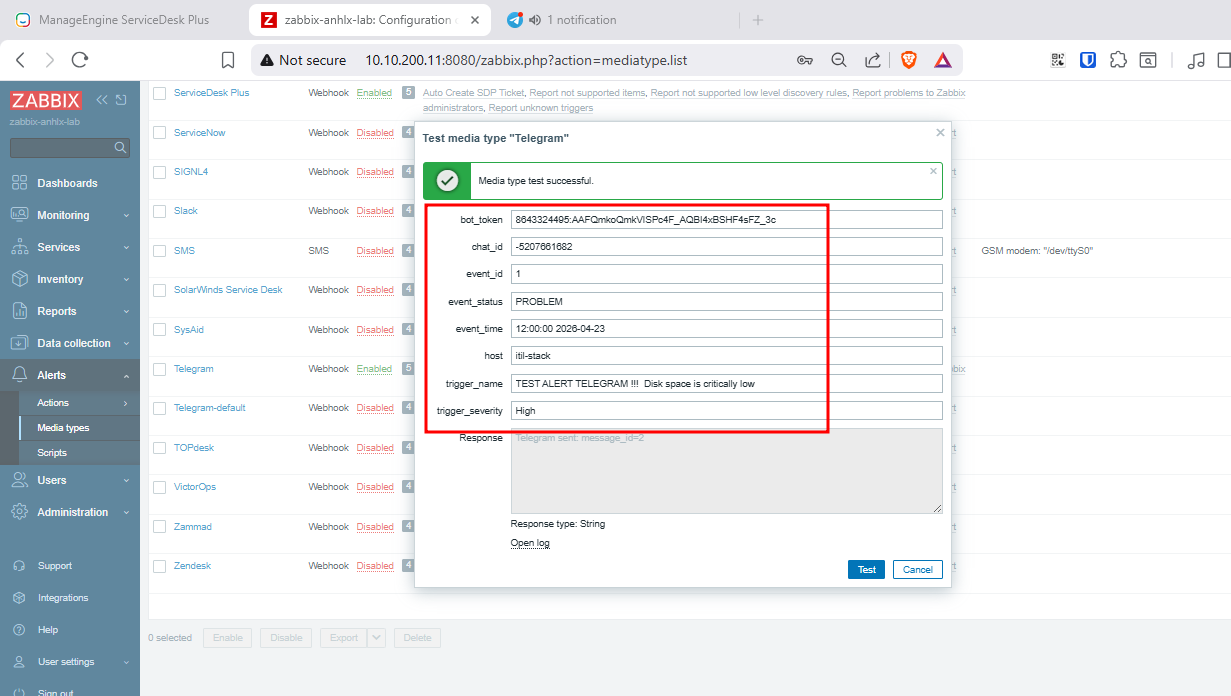Bookmark this page via bookmark icon
This screenshot has width=1231, height=696.
pyautogui.click(x=228, y=60)
